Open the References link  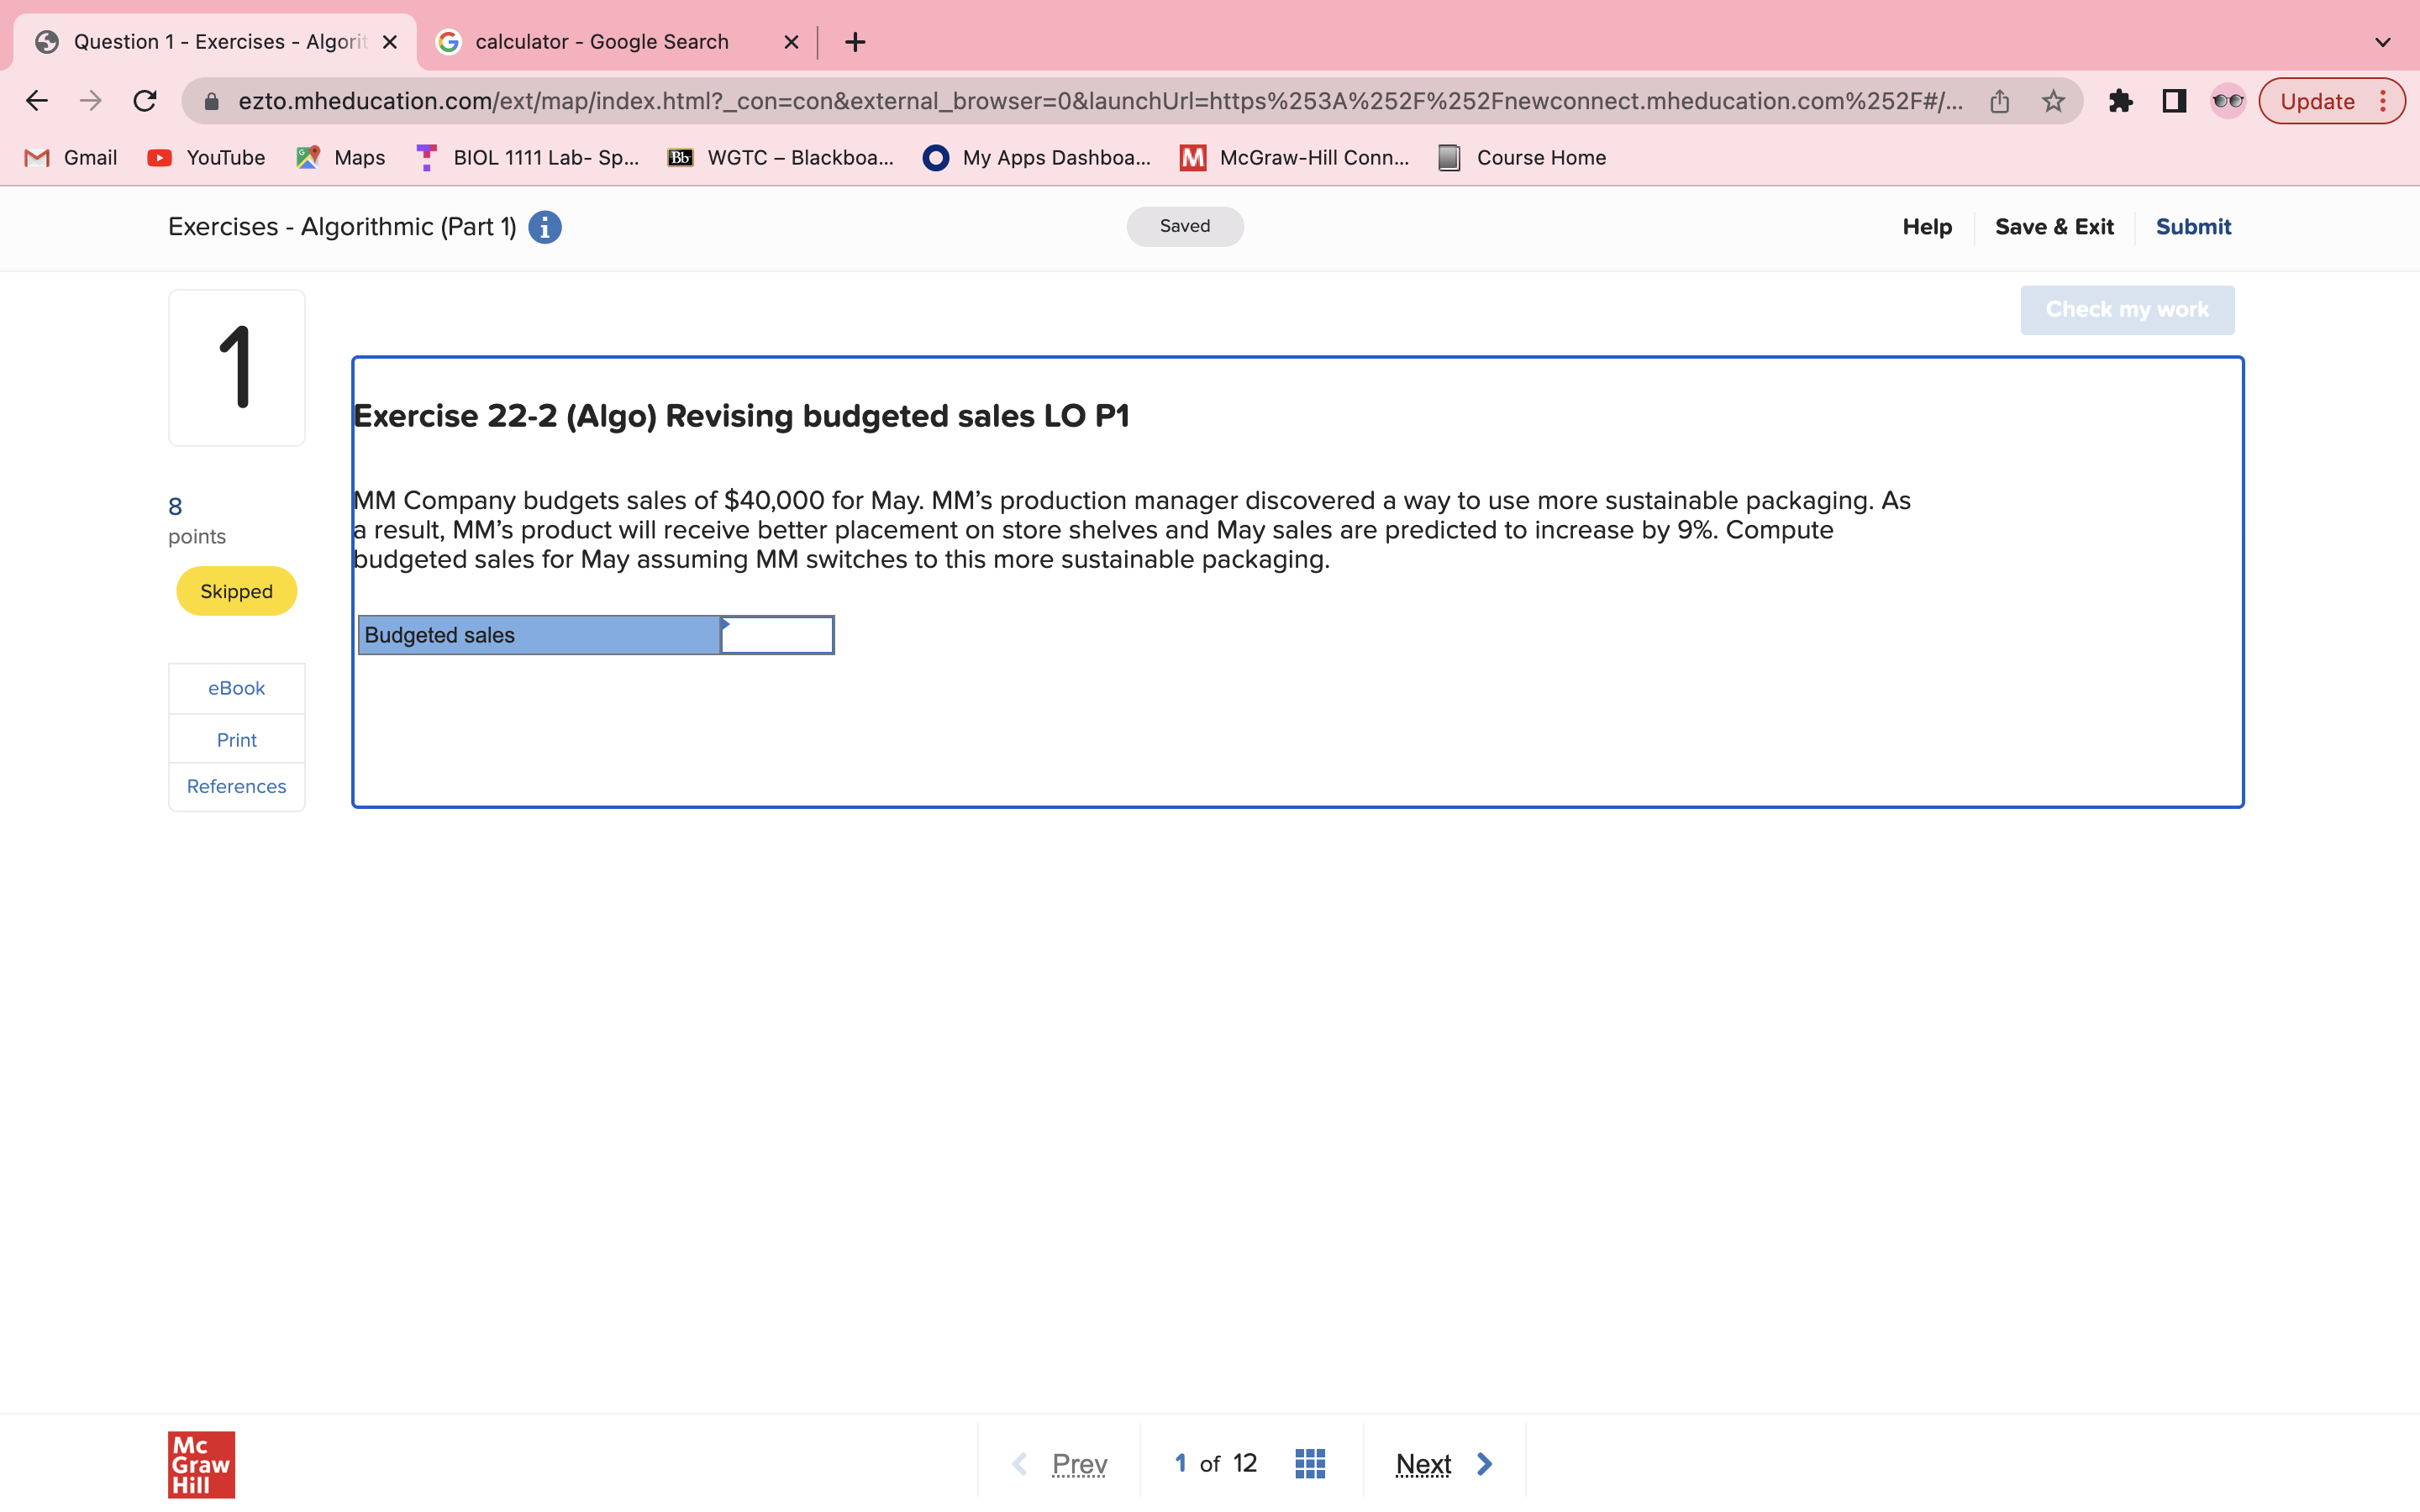point(236,786)
